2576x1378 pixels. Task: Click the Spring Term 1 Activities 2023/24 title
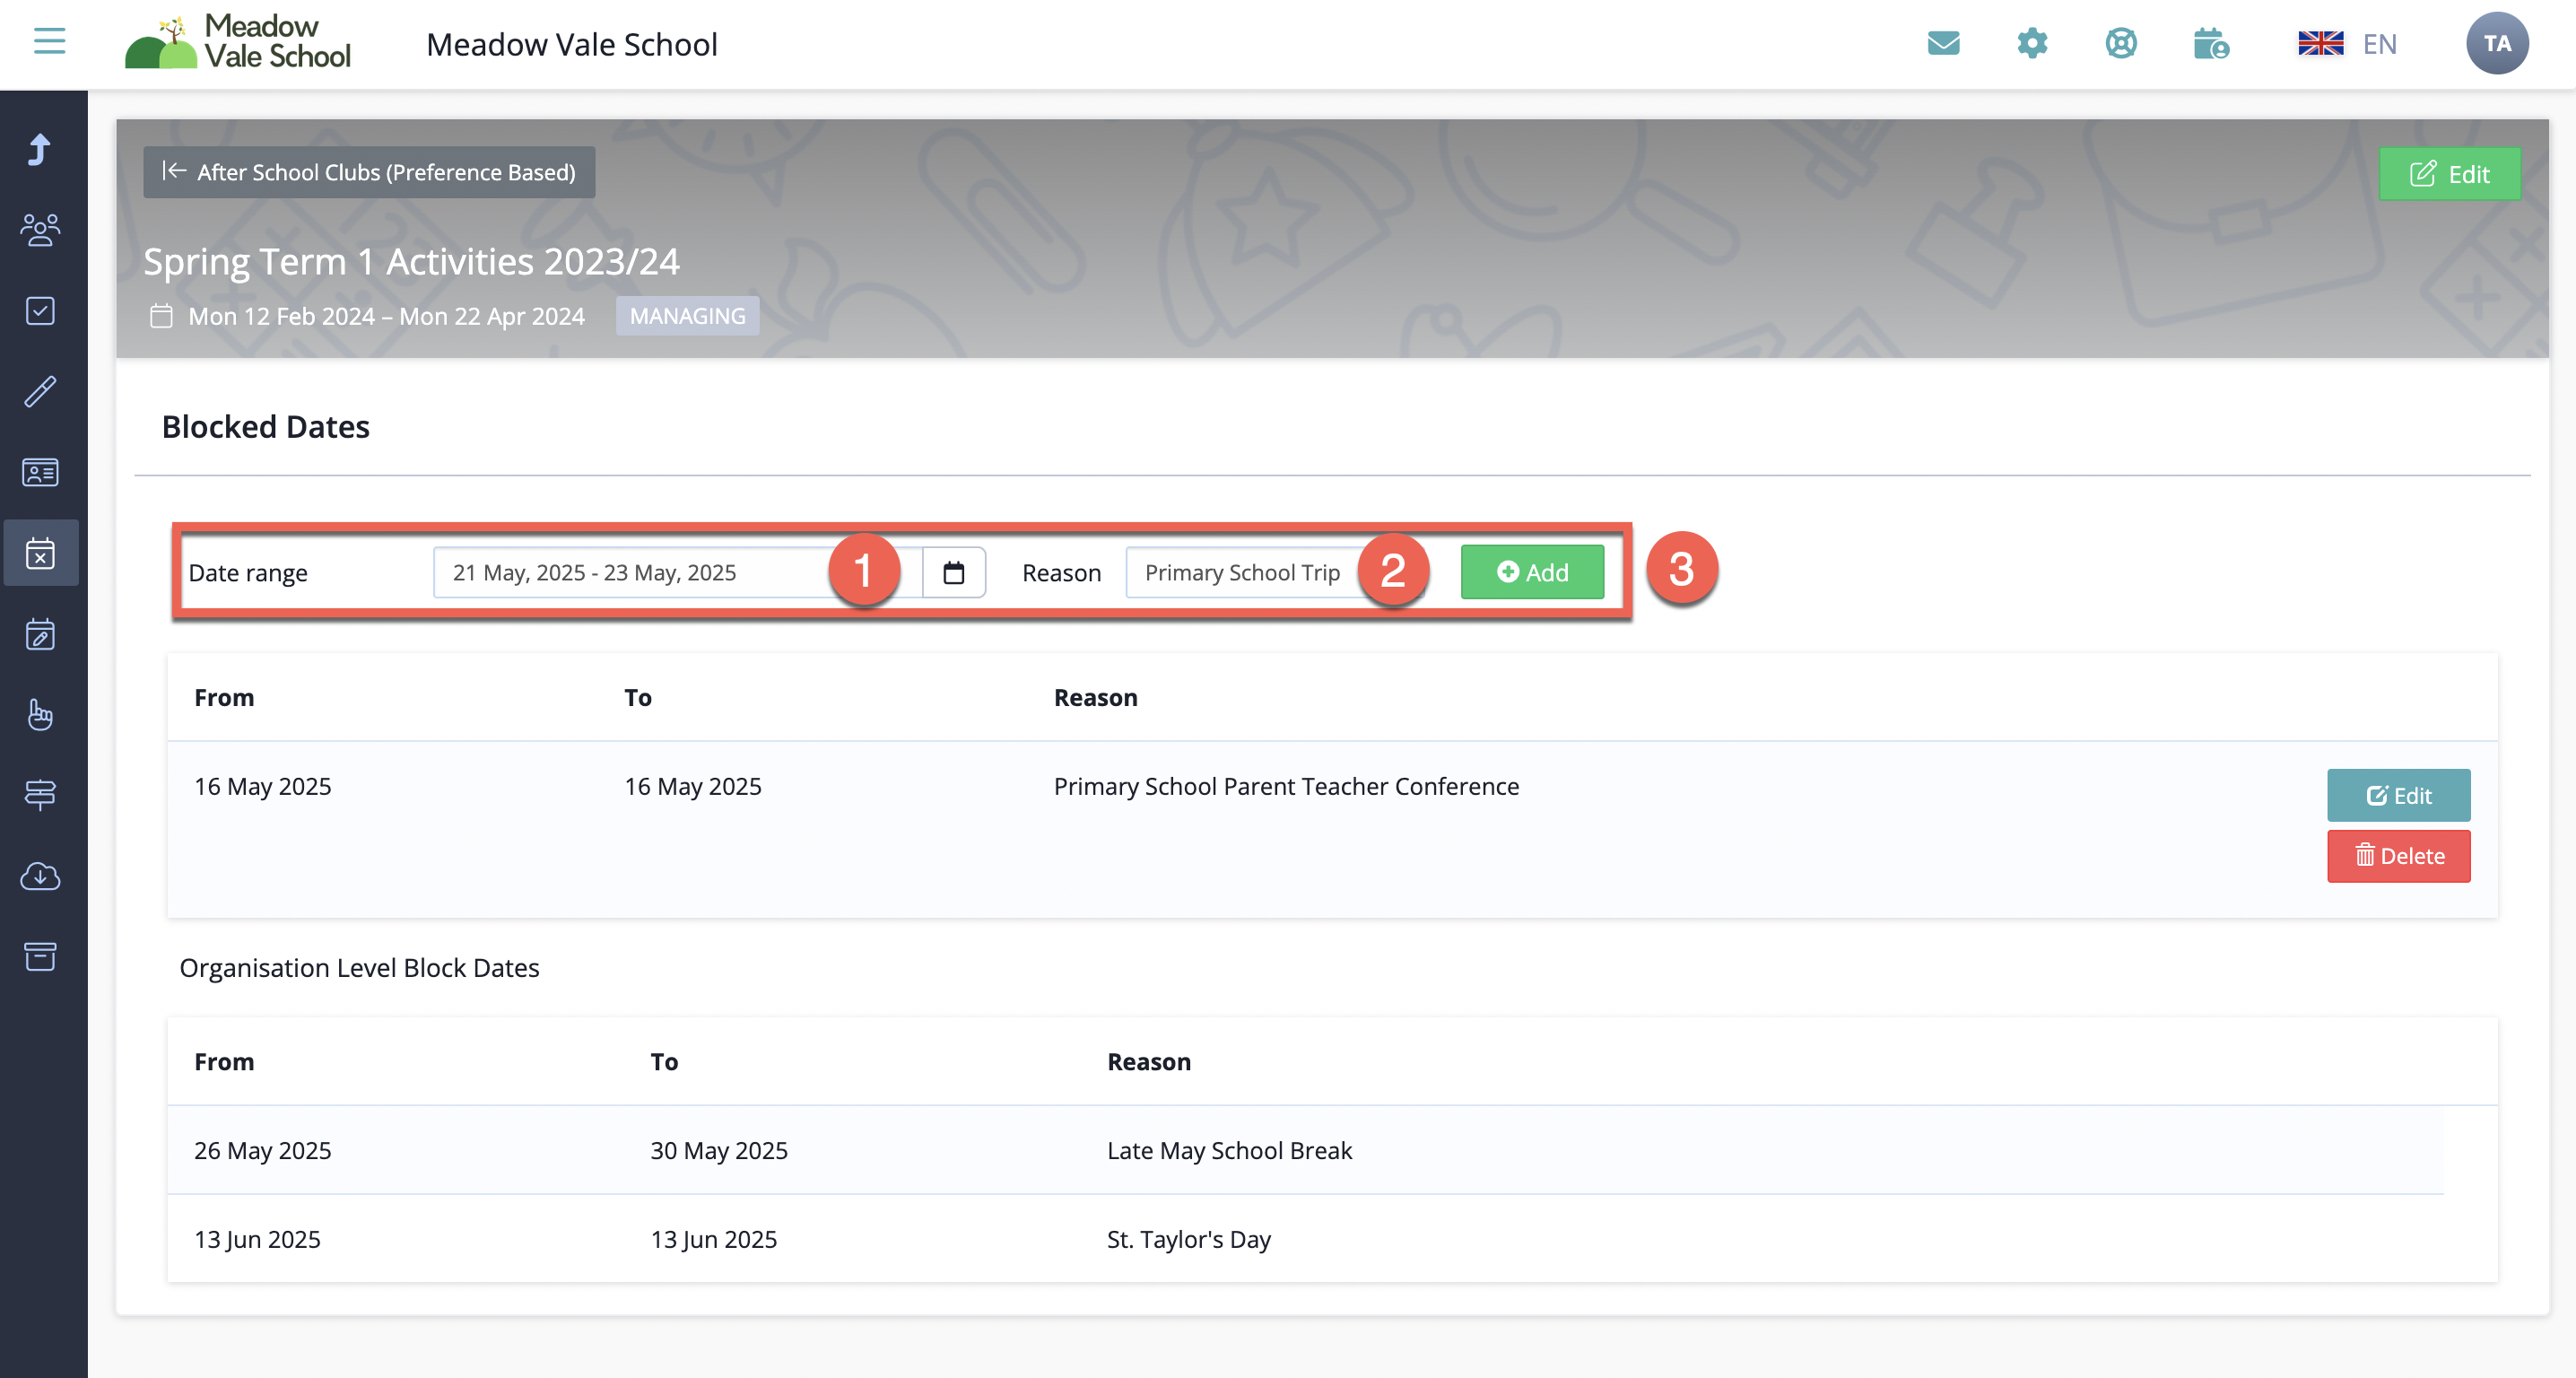[411, 261]
